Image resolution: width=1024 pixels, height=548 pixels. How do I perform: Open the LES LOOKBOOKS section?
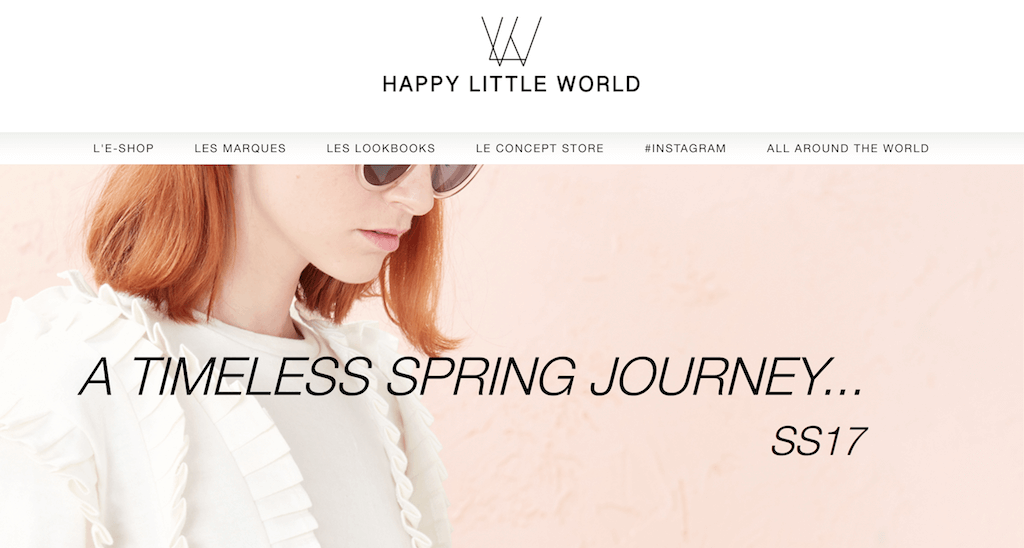tap(381, 148)
